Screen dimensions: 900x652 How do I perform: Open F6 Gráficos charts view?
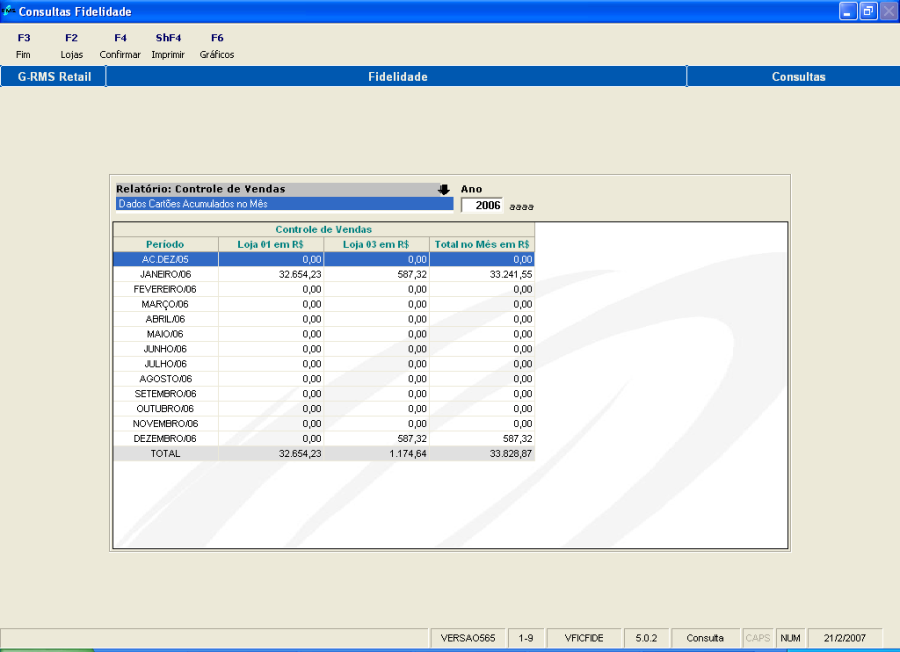217,46
